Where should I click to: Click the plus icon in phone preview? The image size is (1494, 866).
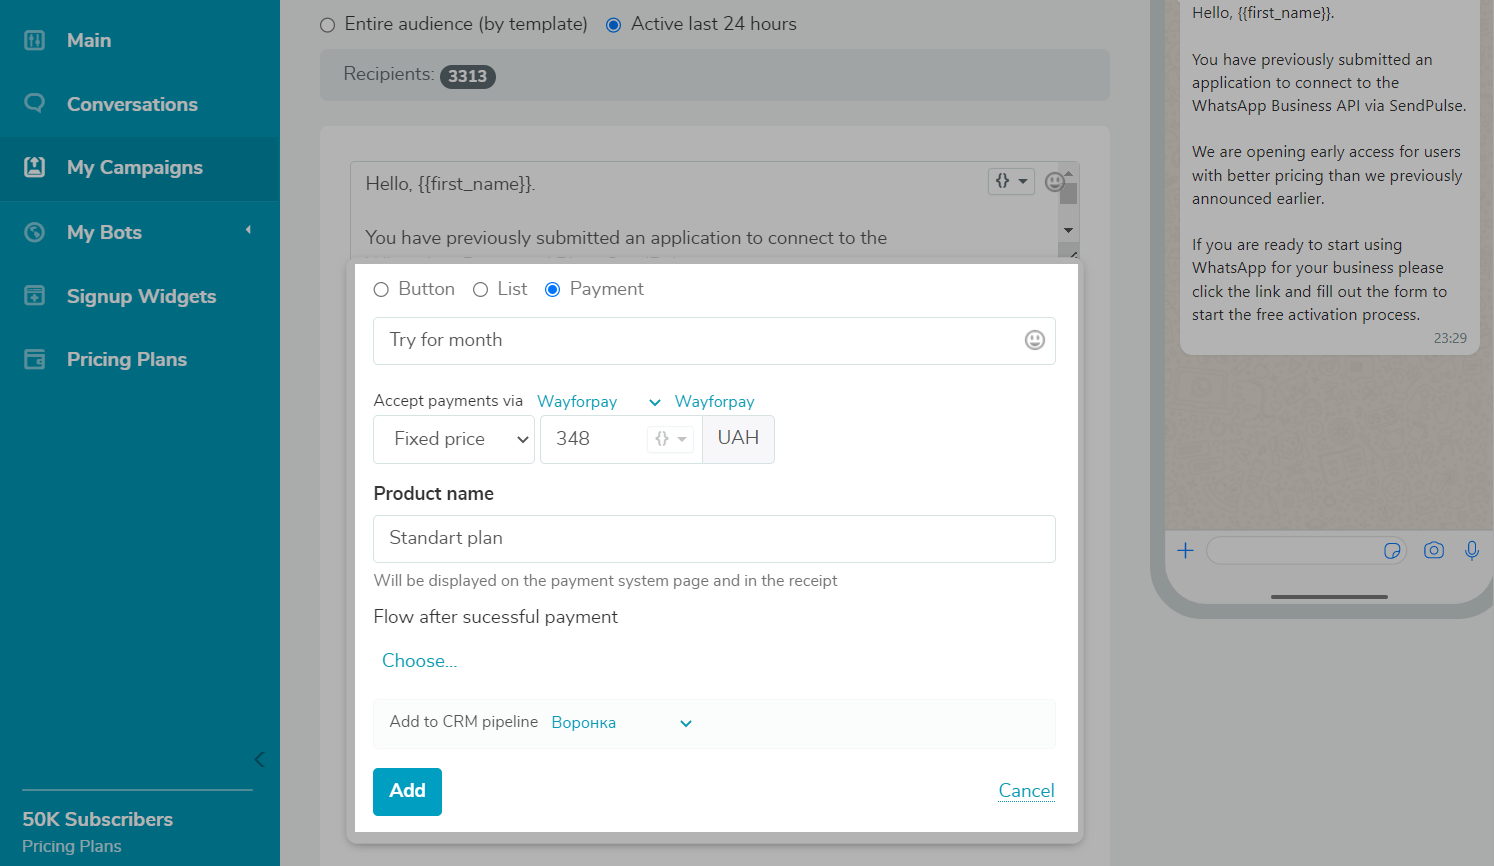tap(1185, 550)
